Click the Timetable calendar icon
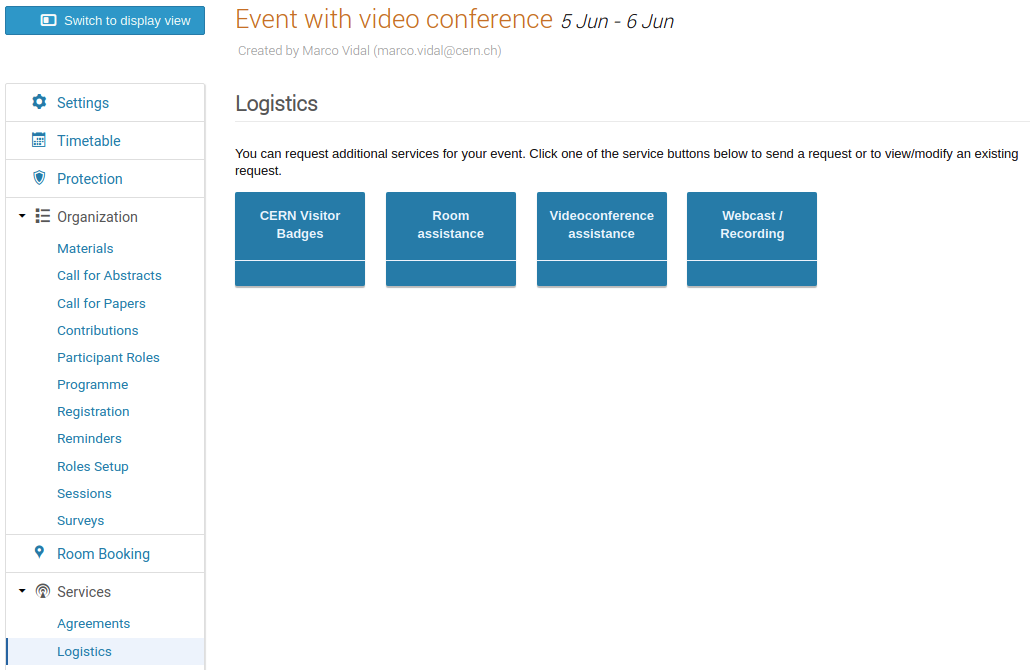Viewport: 1030px width, 670px height. [39, 140]
